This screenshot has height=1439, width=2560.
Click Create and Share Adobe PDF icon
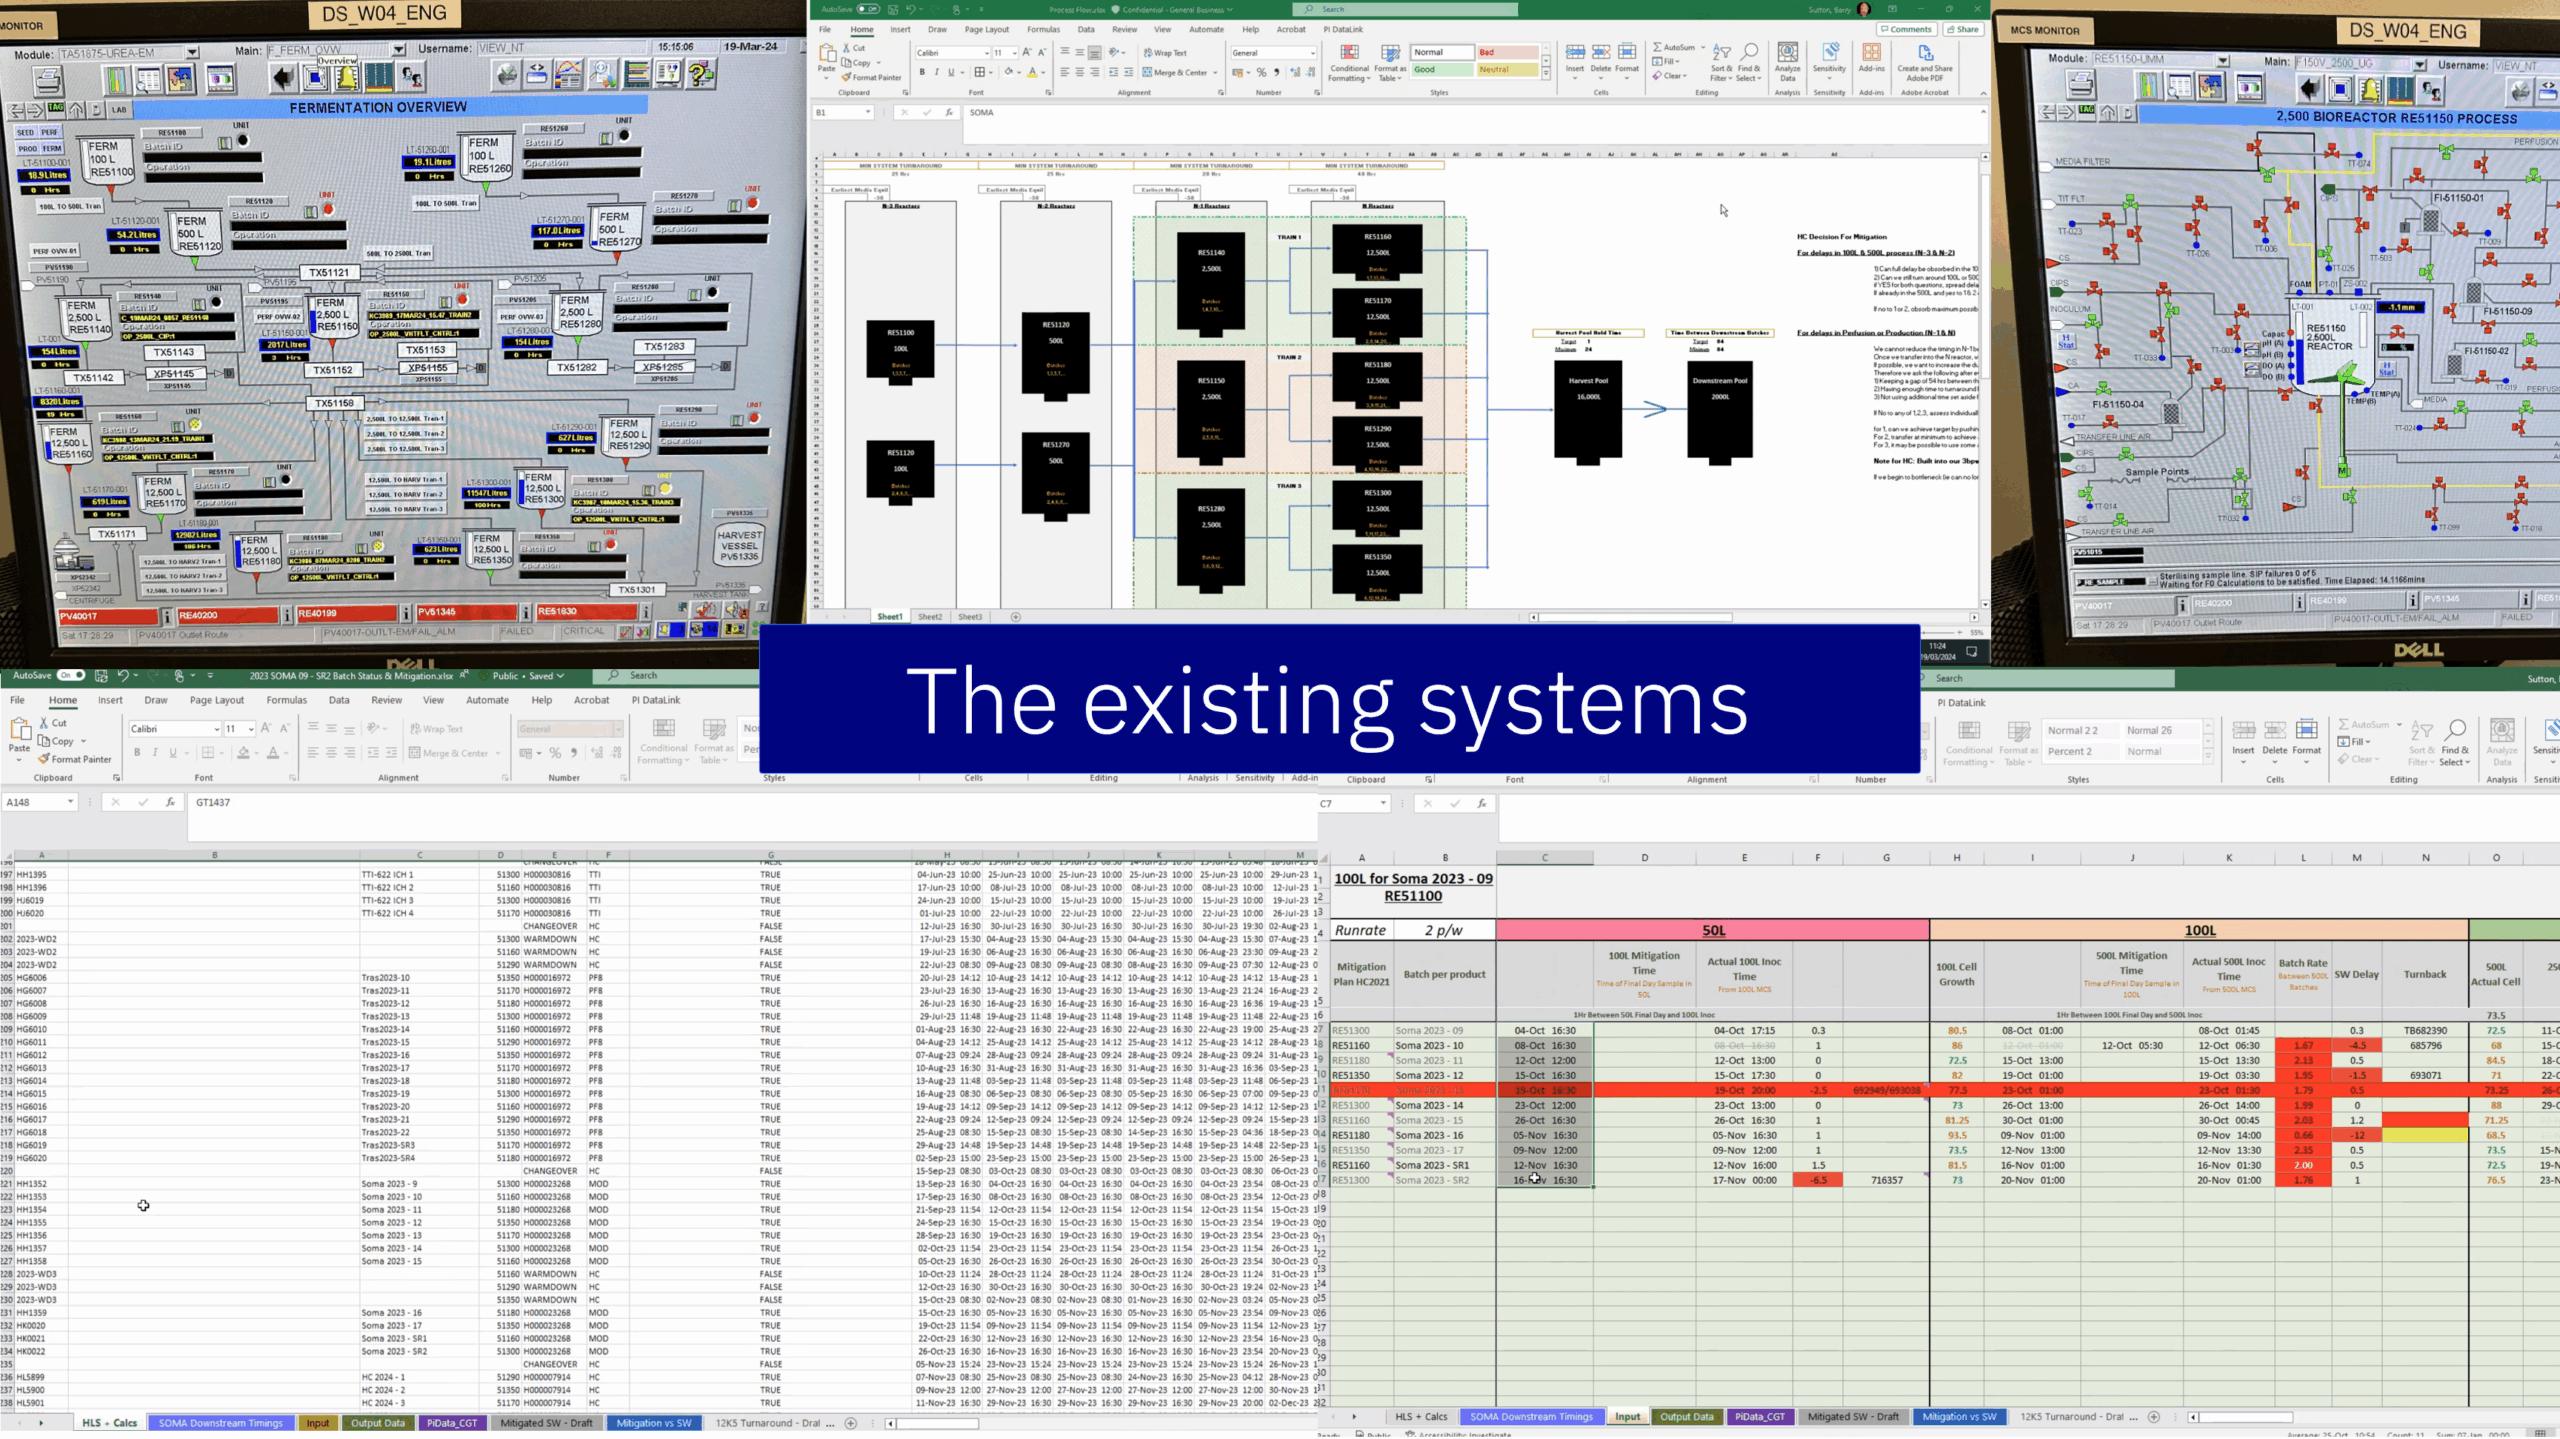1925,62
